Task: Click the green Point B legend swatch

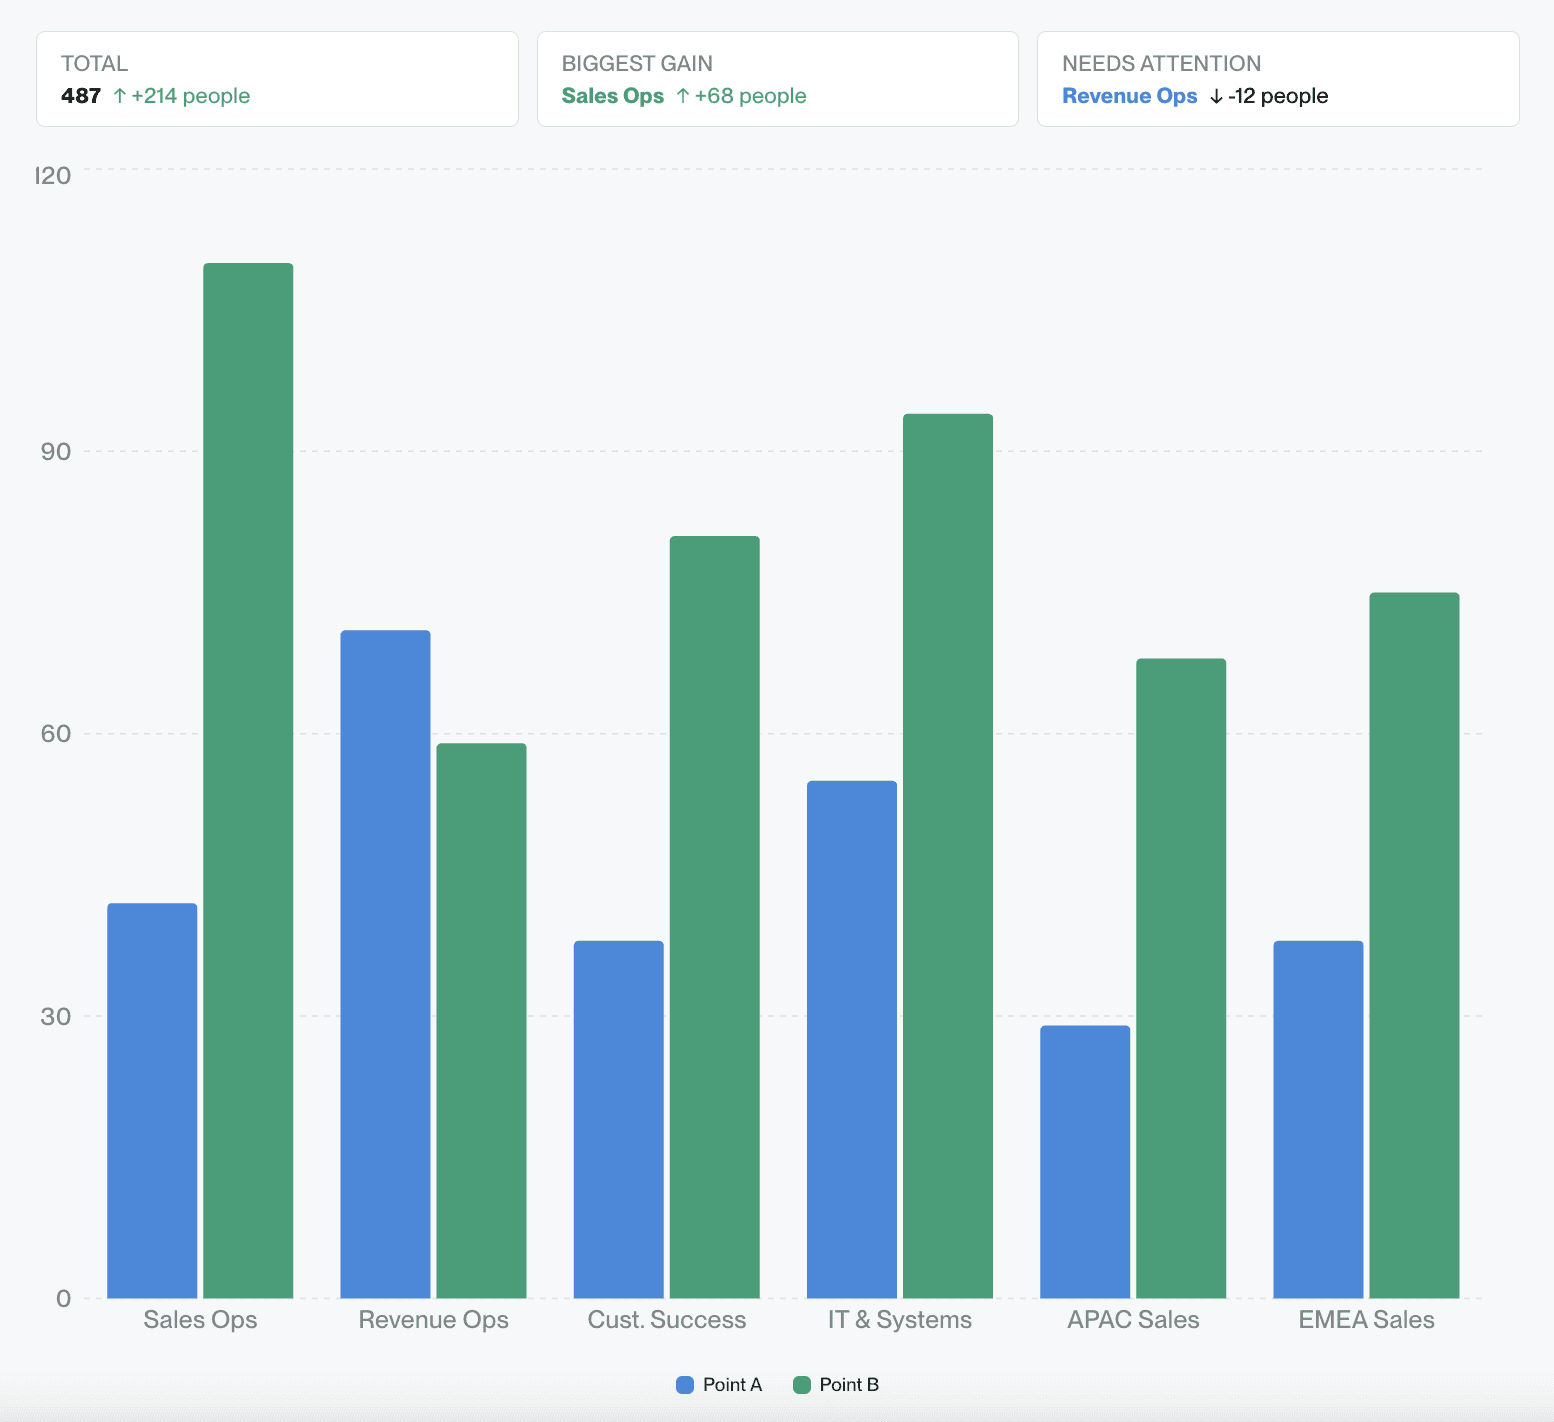Action: pos(802,1385)
